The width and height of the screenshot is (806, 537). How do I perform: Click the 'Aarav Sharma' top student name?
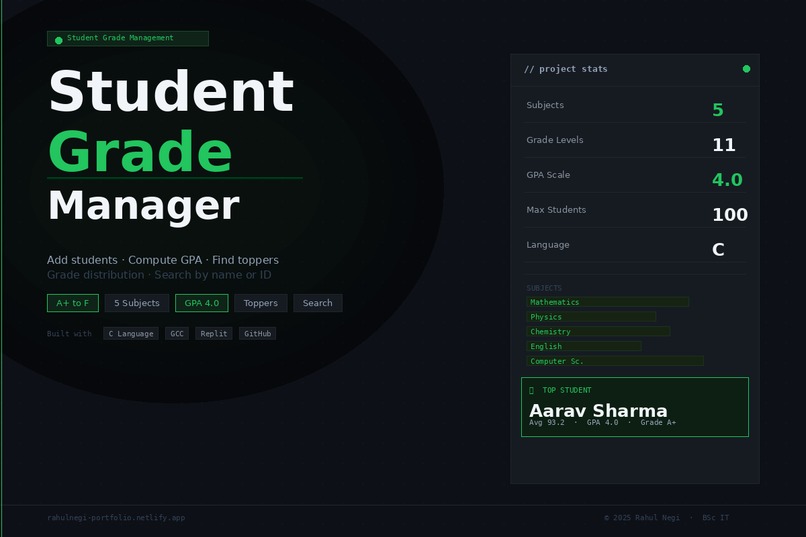coord(598,411)
